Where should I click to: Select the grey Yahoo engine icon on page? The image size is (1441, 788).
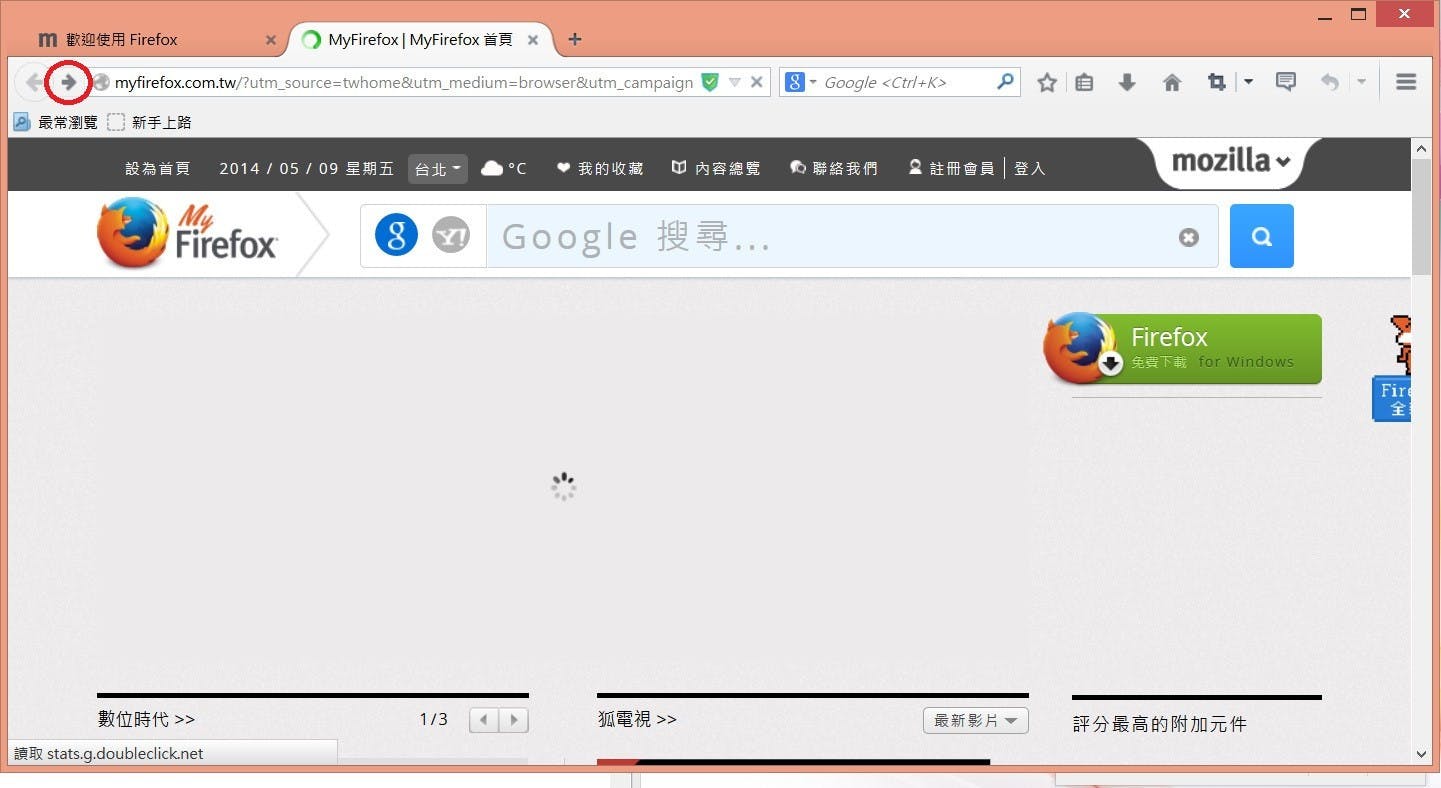click(451, 236)
